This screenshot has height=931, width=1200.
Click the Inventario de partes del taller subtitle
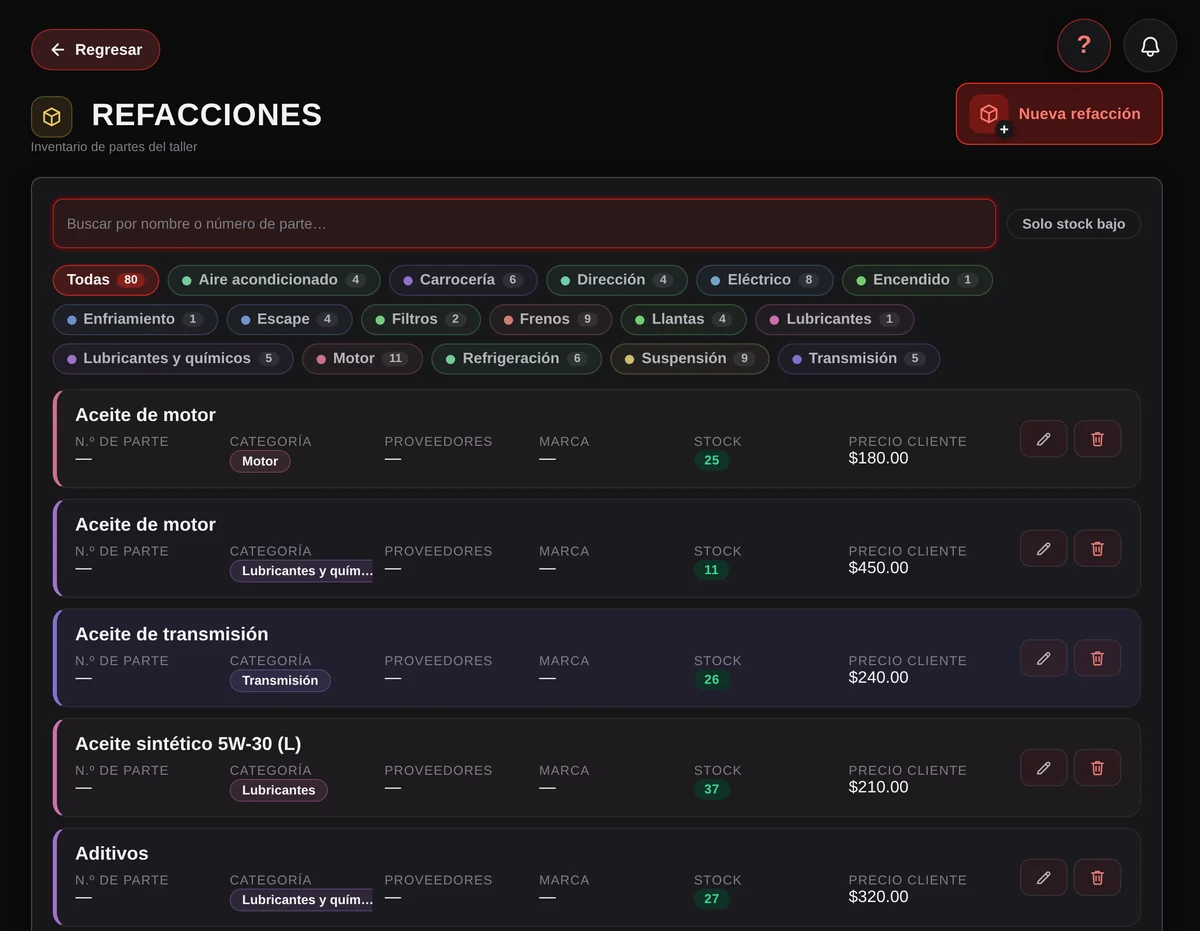114,147
